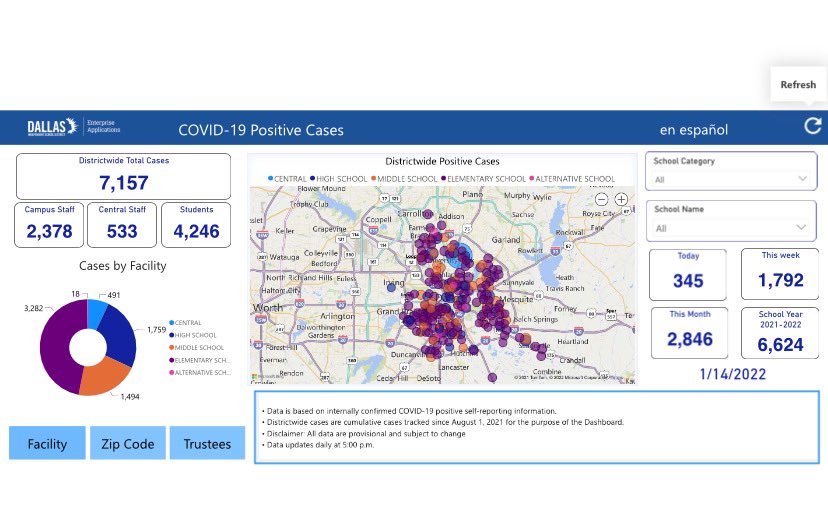Select the Campus Staff count card
Image resolution: width=828 pixels, height=527 pixels.
pyautogui.click(x=49, y=225)
